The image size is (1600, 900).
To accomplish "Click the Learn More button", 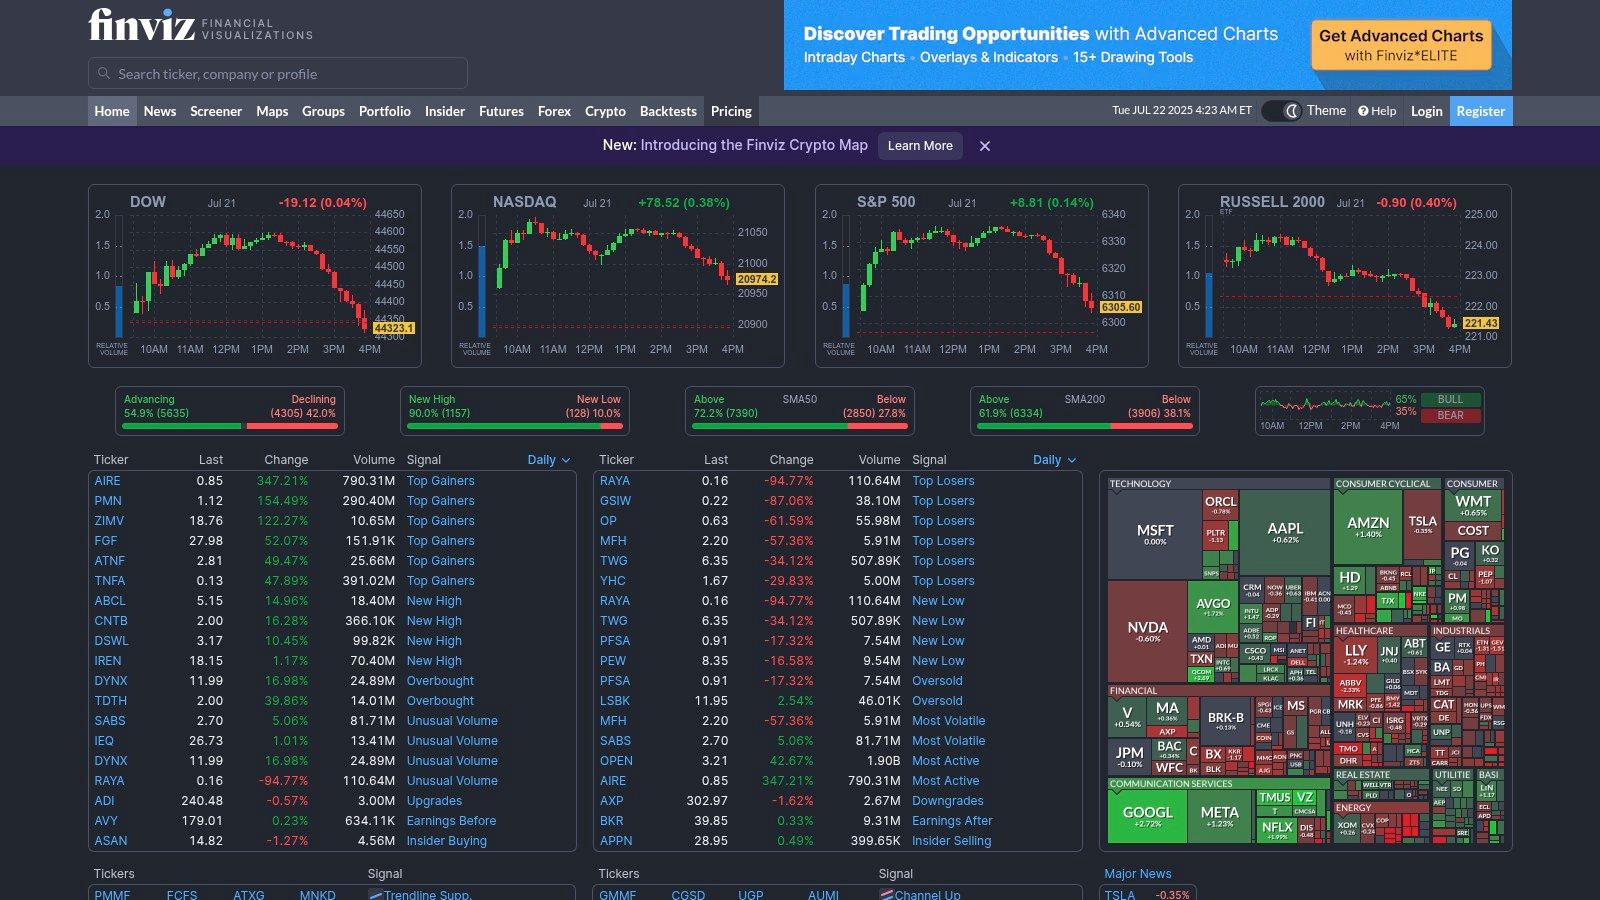I will (x=920, y=146).
